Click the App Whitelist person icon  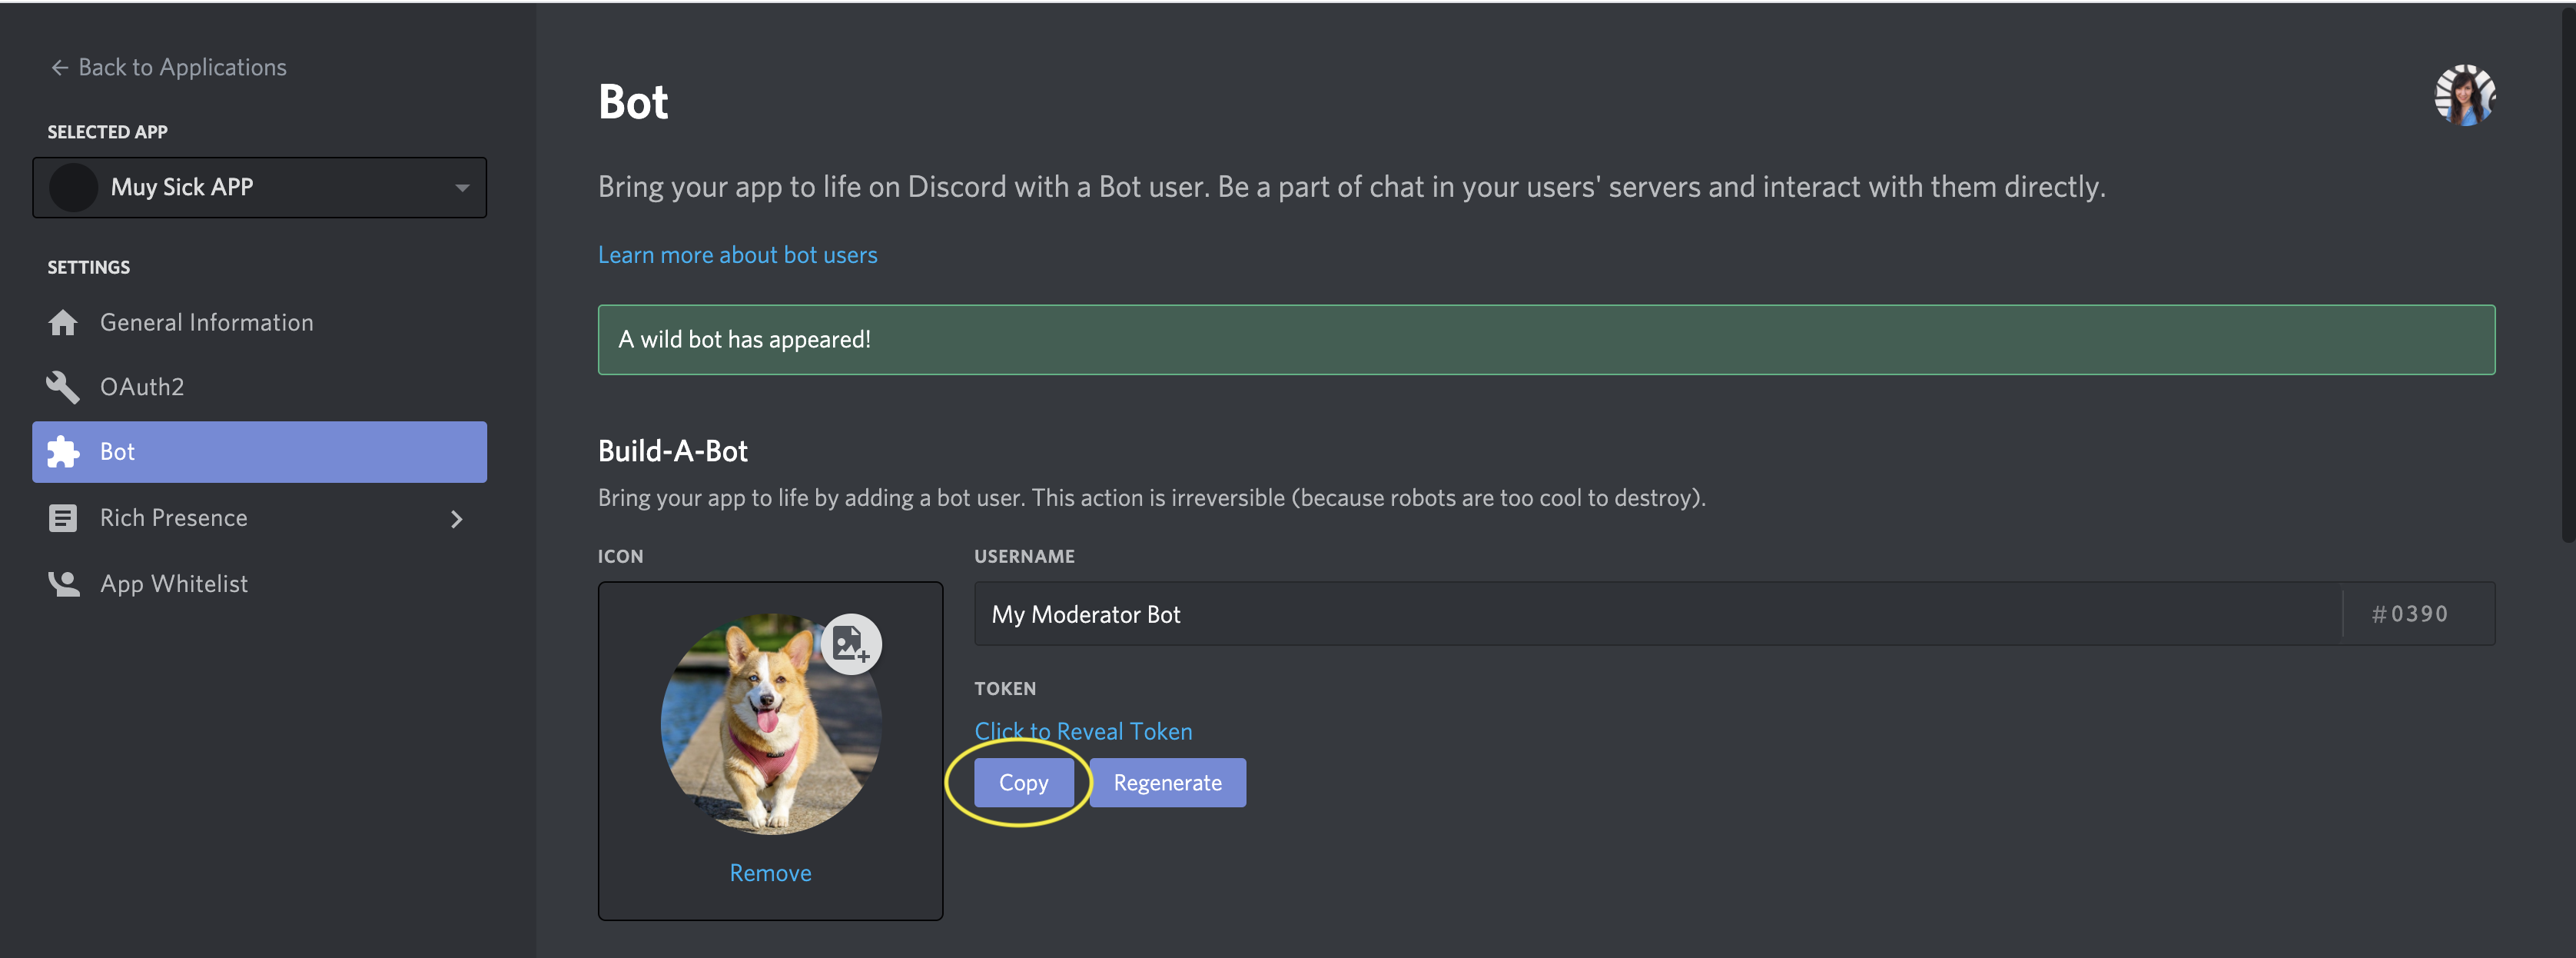61,582
